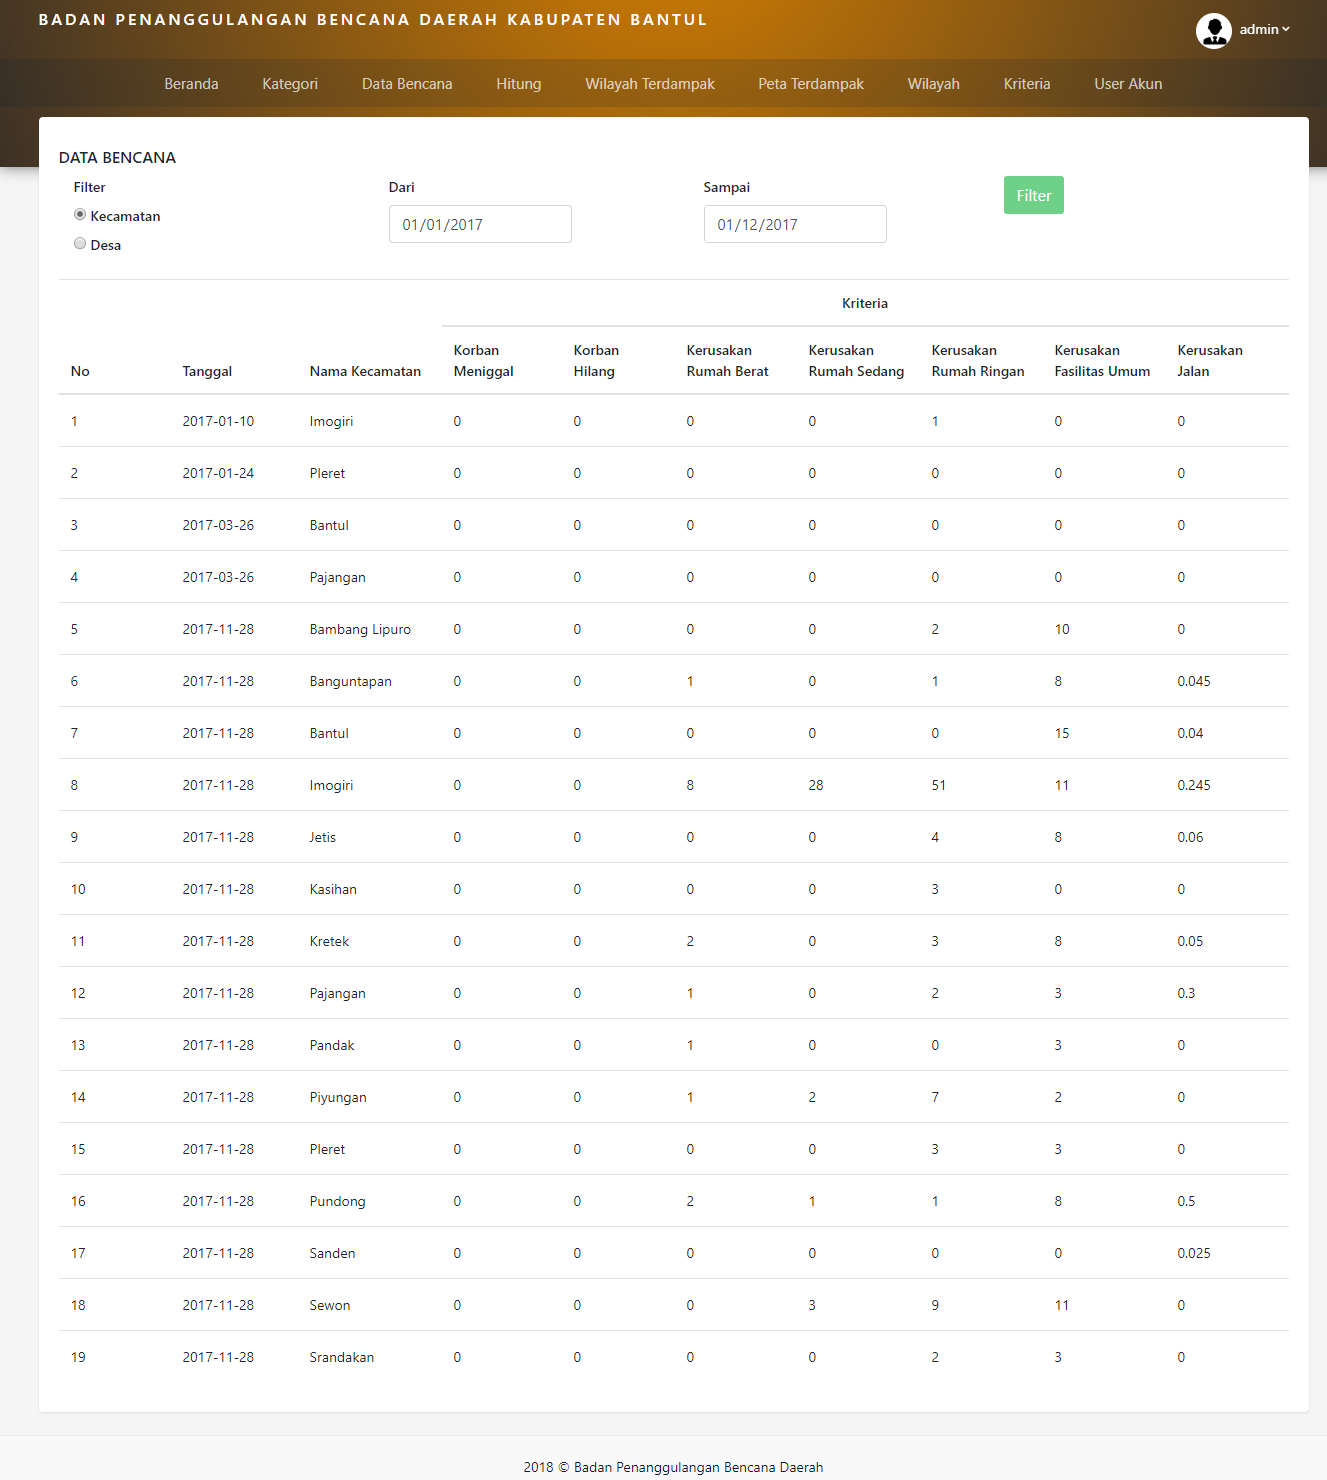Navigate to the Hitung page
Viewport: 1327px width, 1480px height.
pyautogui.click(x=518, y=84)
